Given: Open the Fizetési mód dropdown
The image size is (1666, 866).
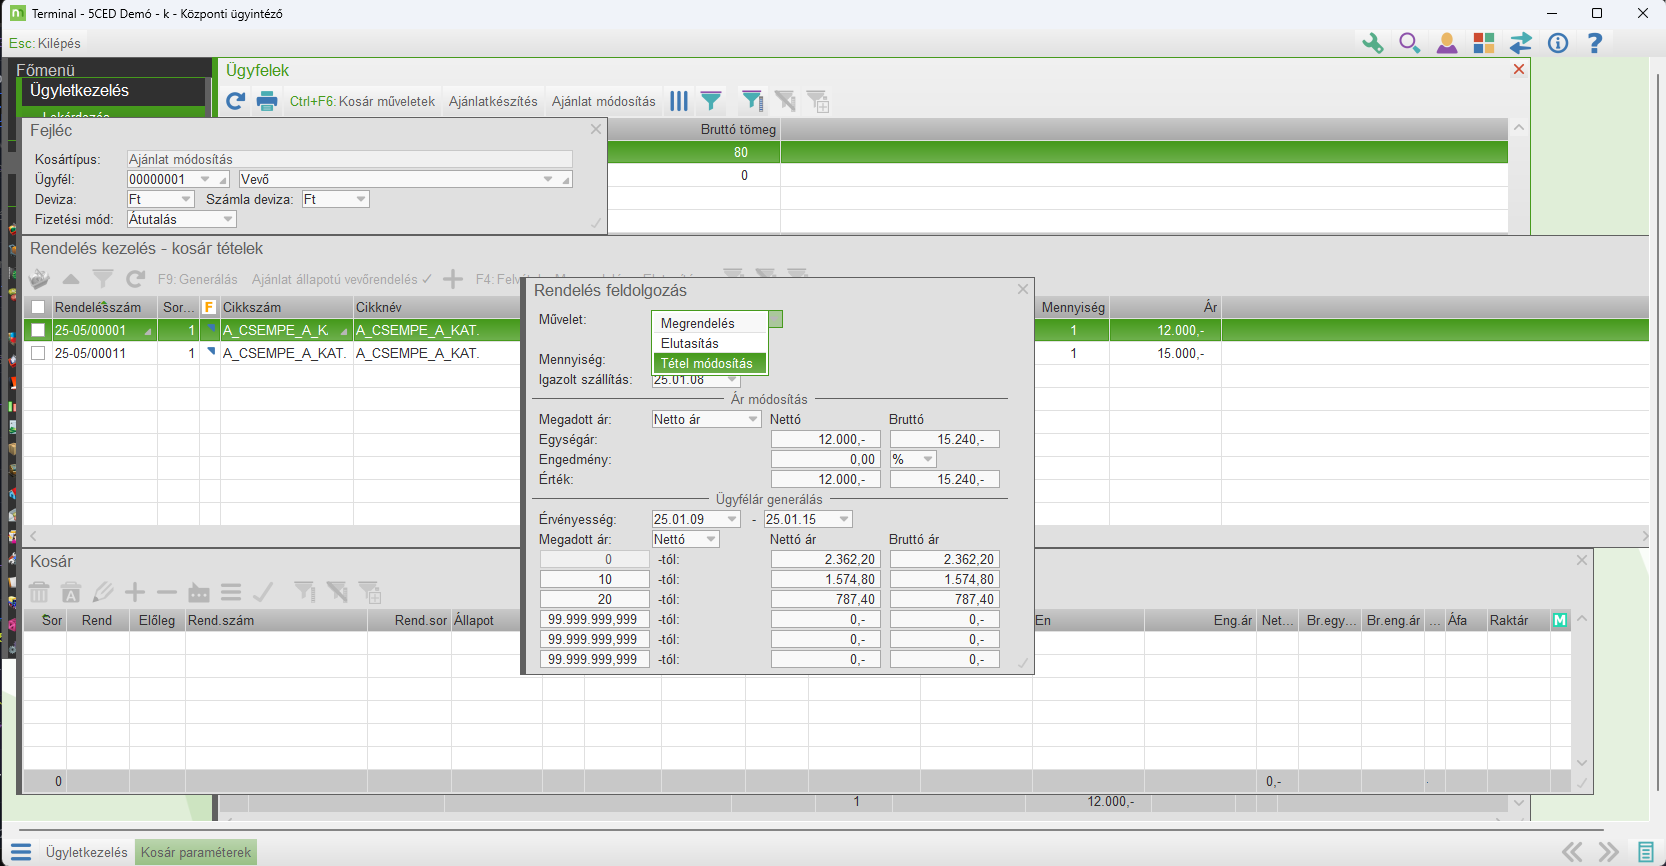Looking at the screenshot, I should [228, 219].
